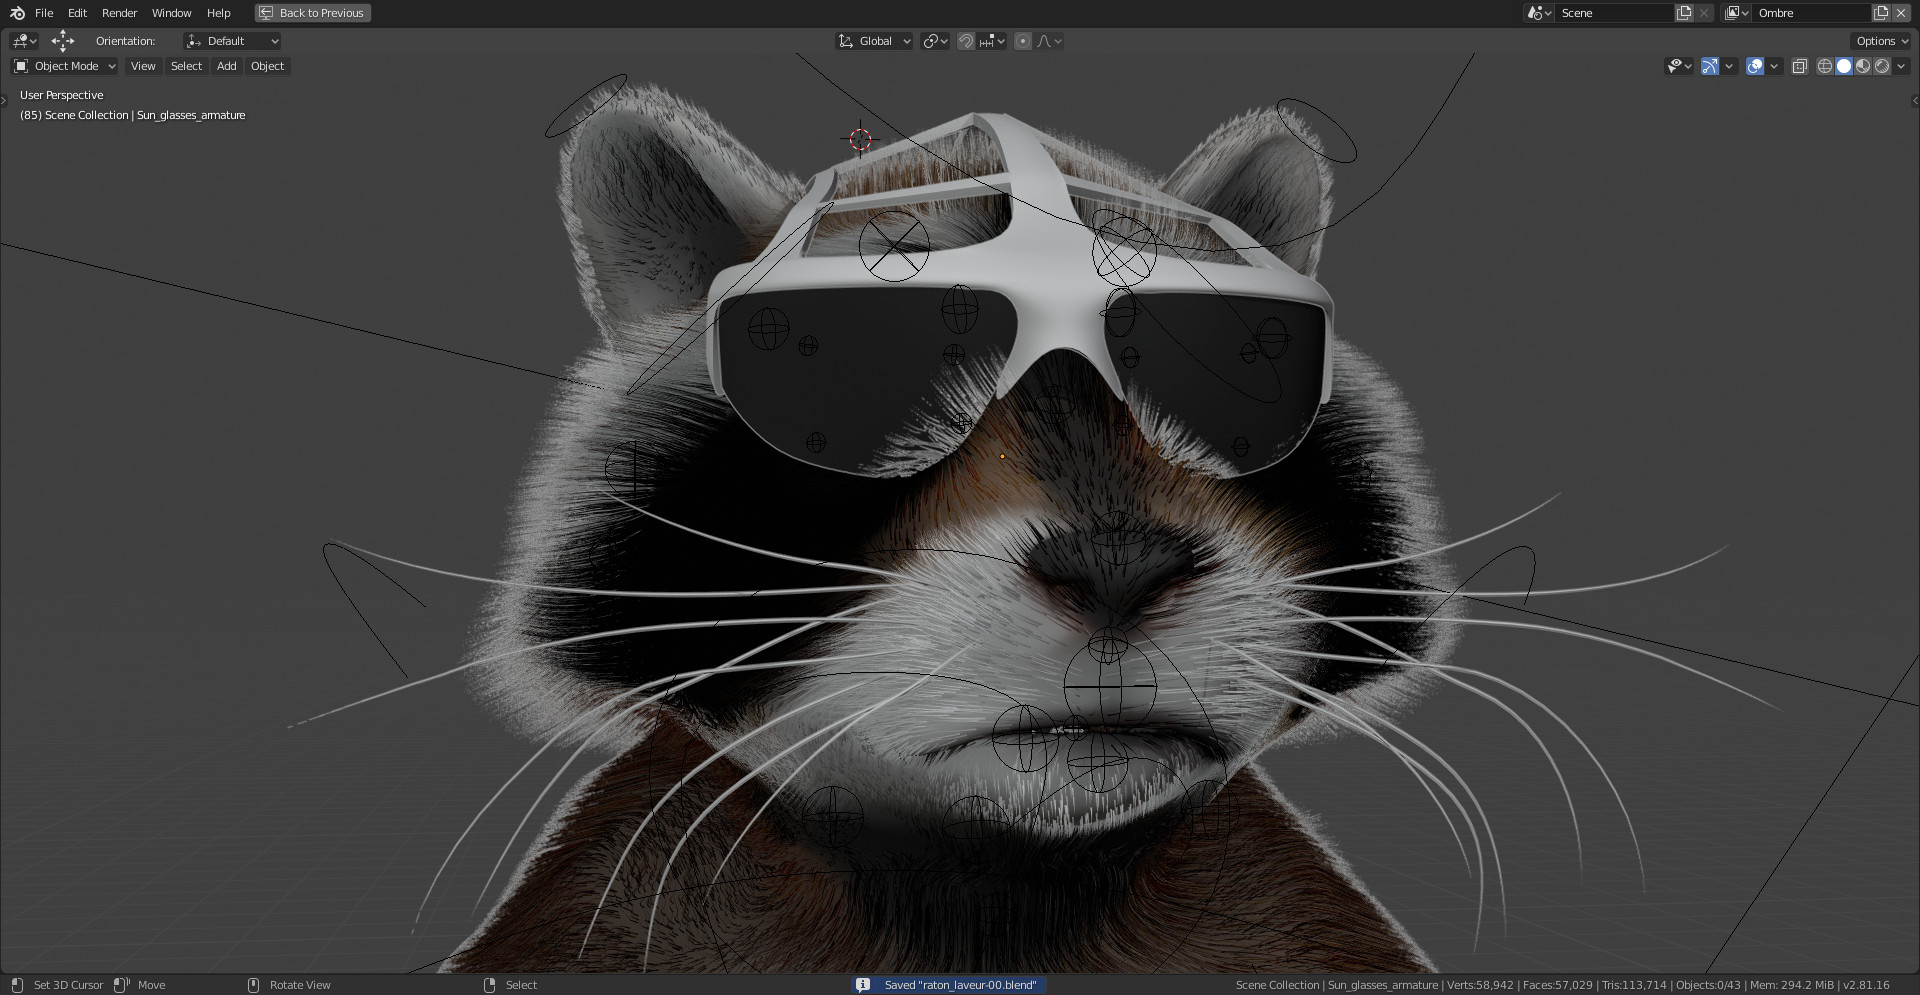This screenshot has height=995, width=1920.
Task: Switch to Material Preview shading
Action: (1863, 66)
